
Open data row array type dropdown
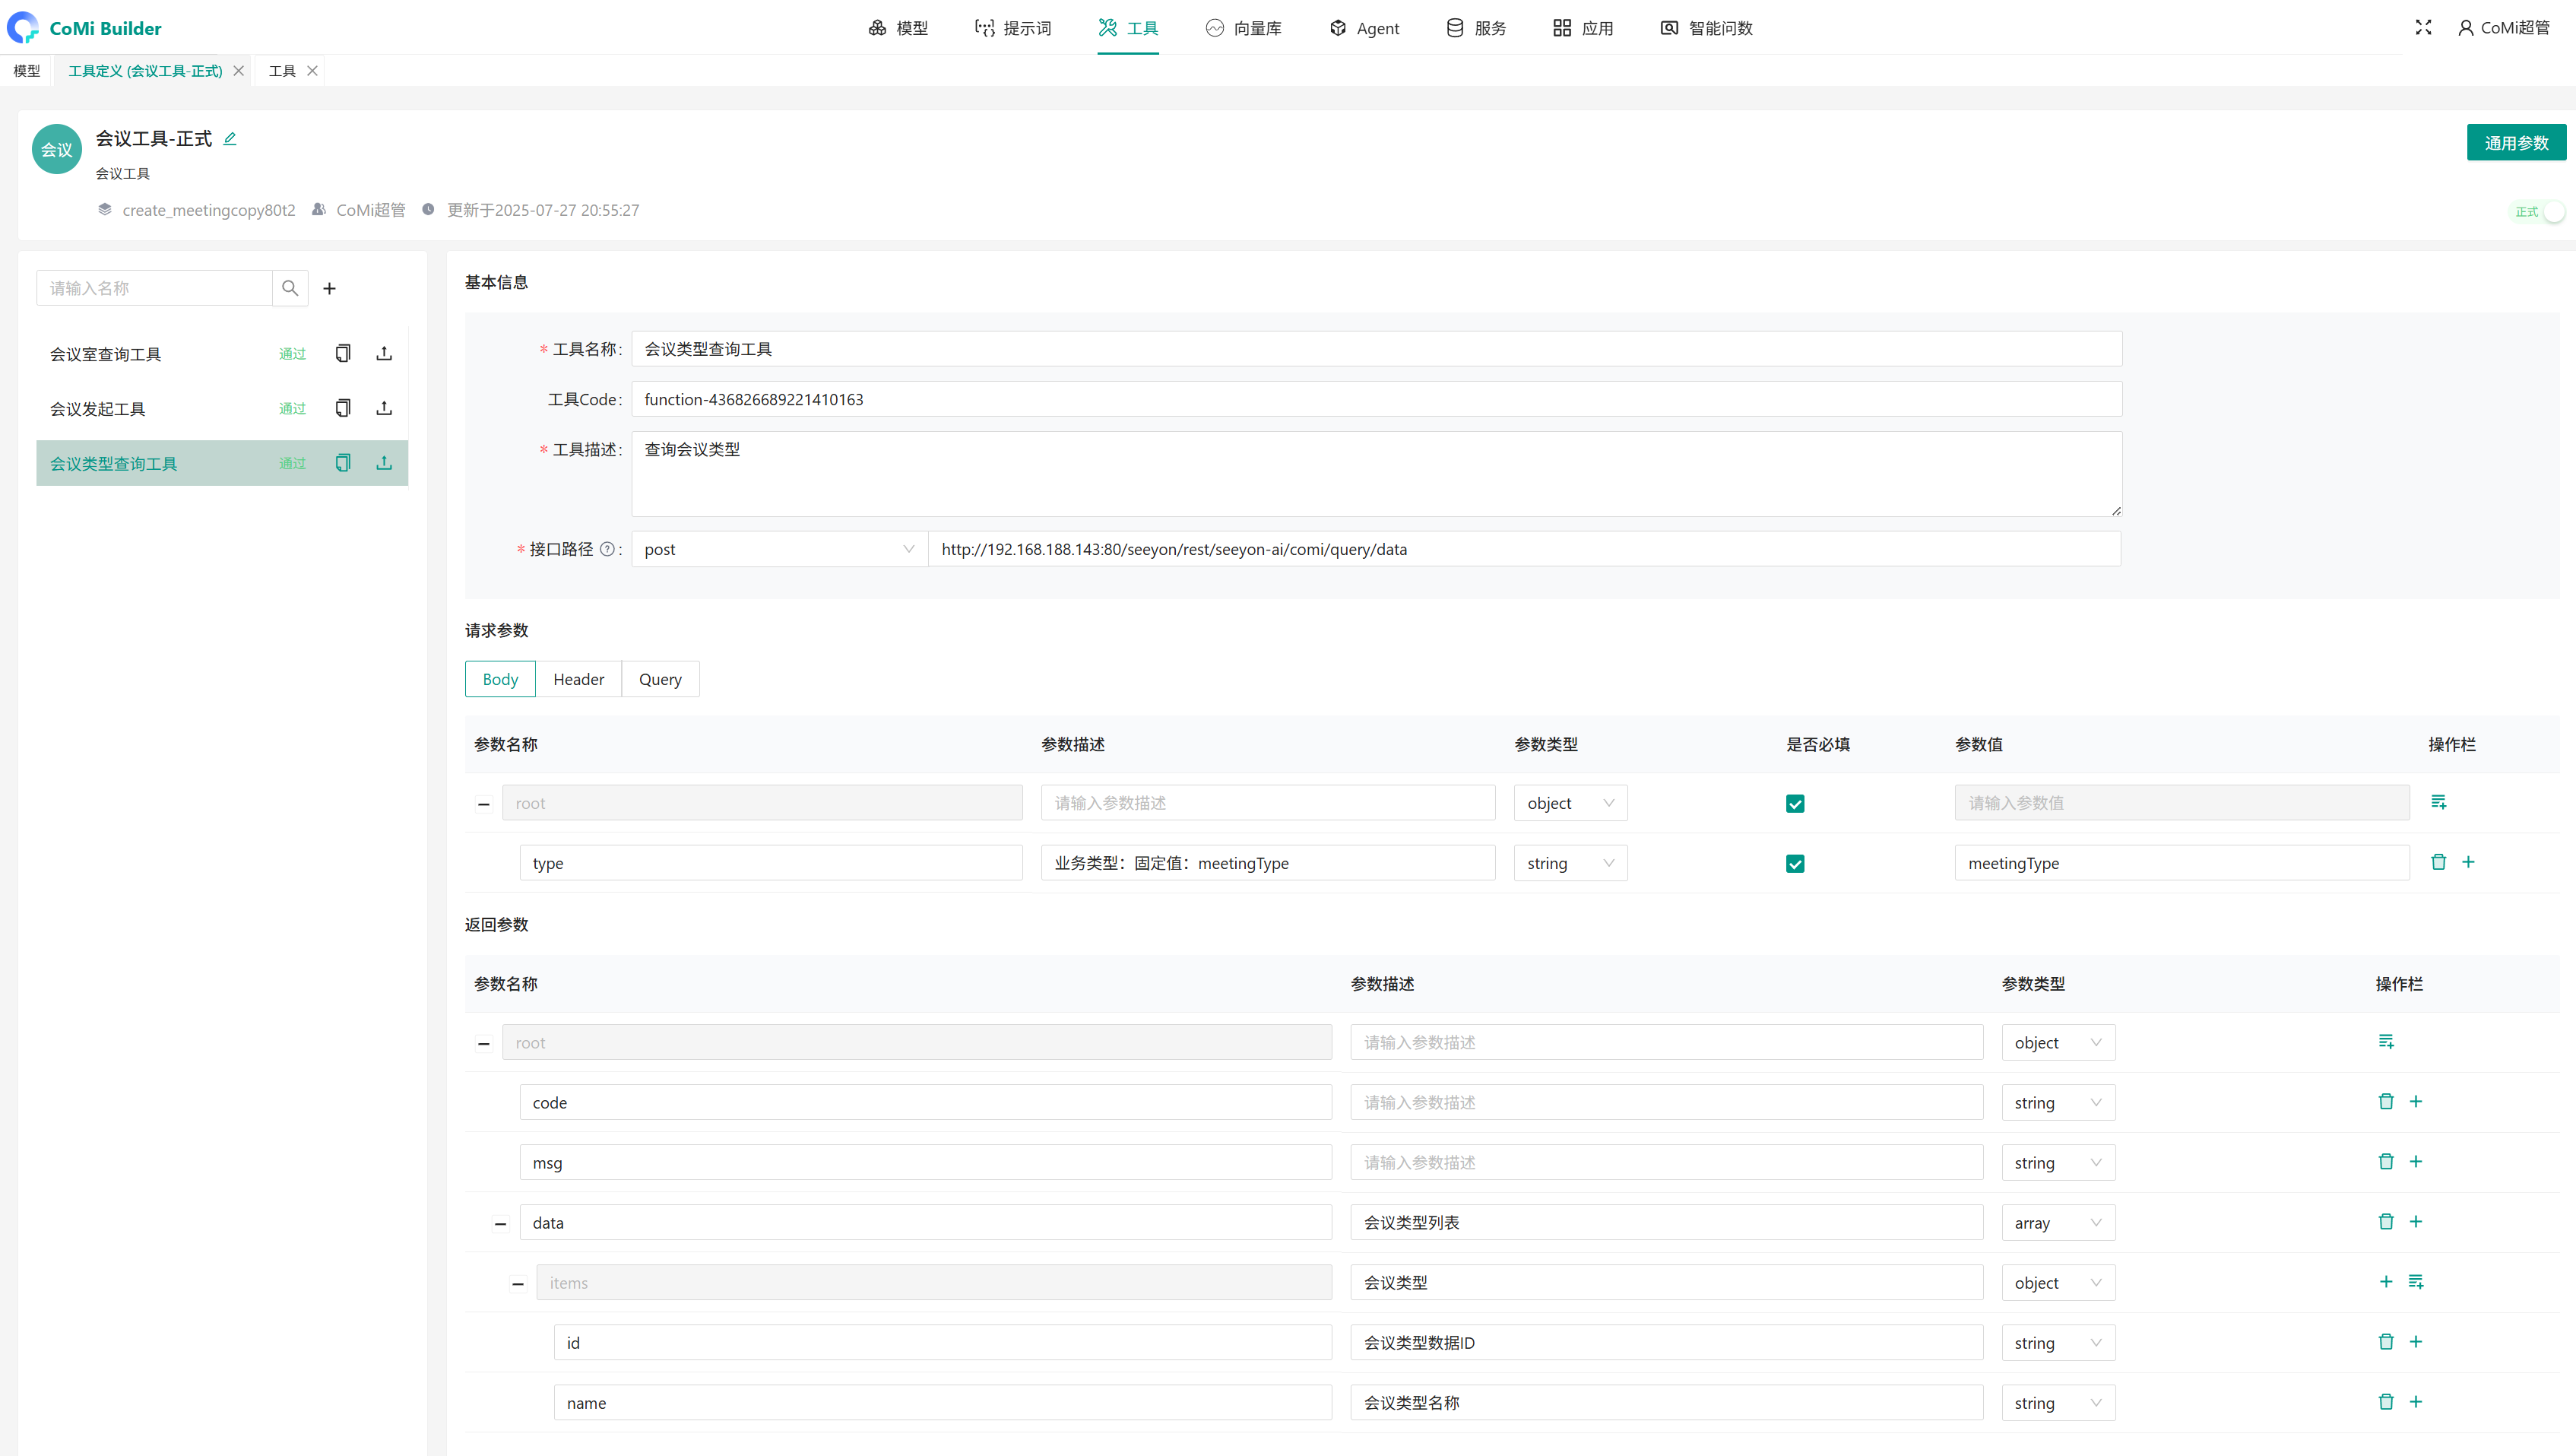[2058, 1223]
